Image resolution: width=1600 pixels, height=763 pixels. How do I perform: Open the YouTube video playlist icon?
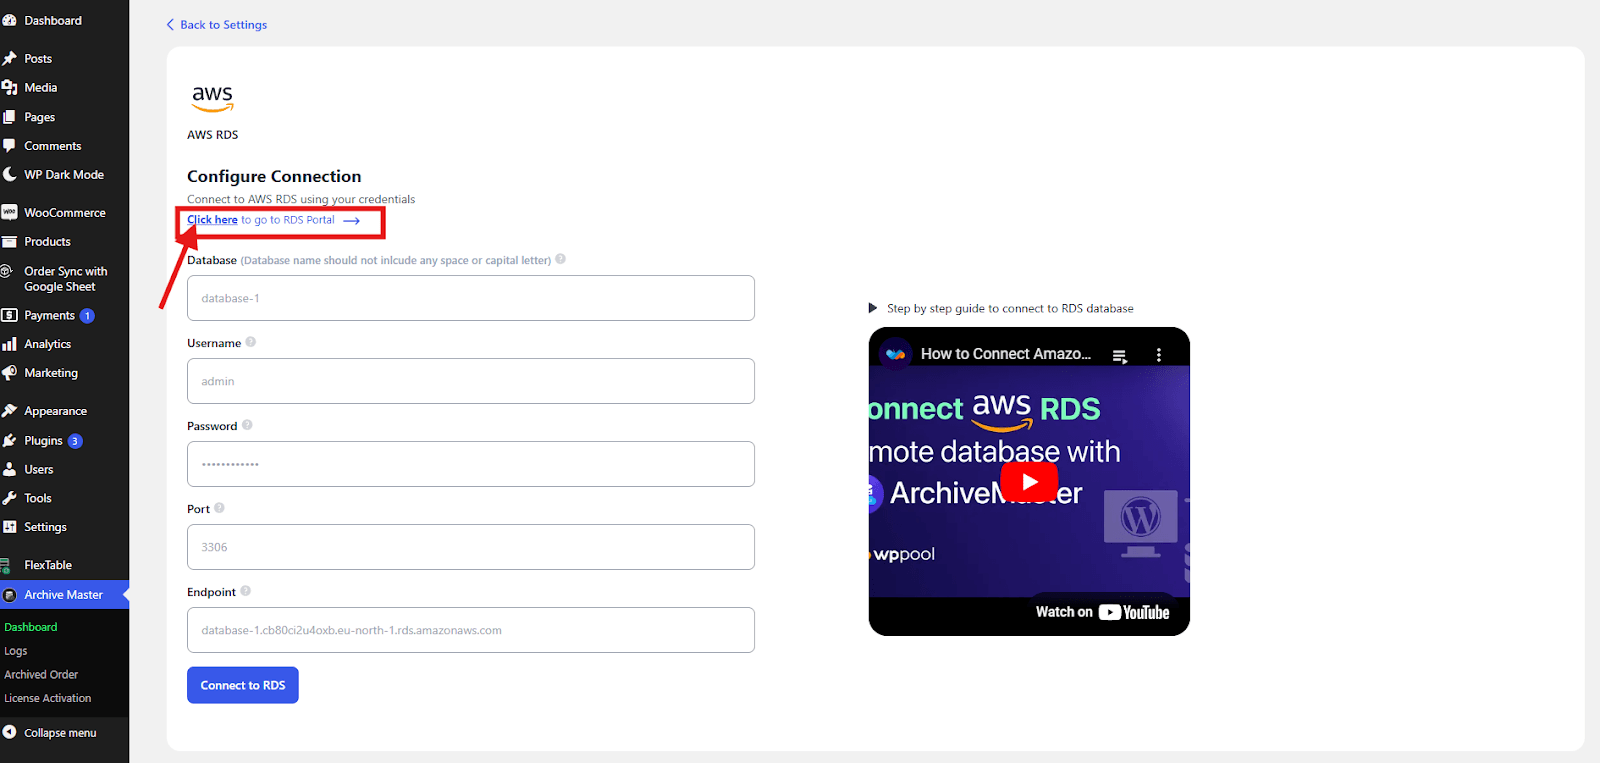[x=1119, y=355]
